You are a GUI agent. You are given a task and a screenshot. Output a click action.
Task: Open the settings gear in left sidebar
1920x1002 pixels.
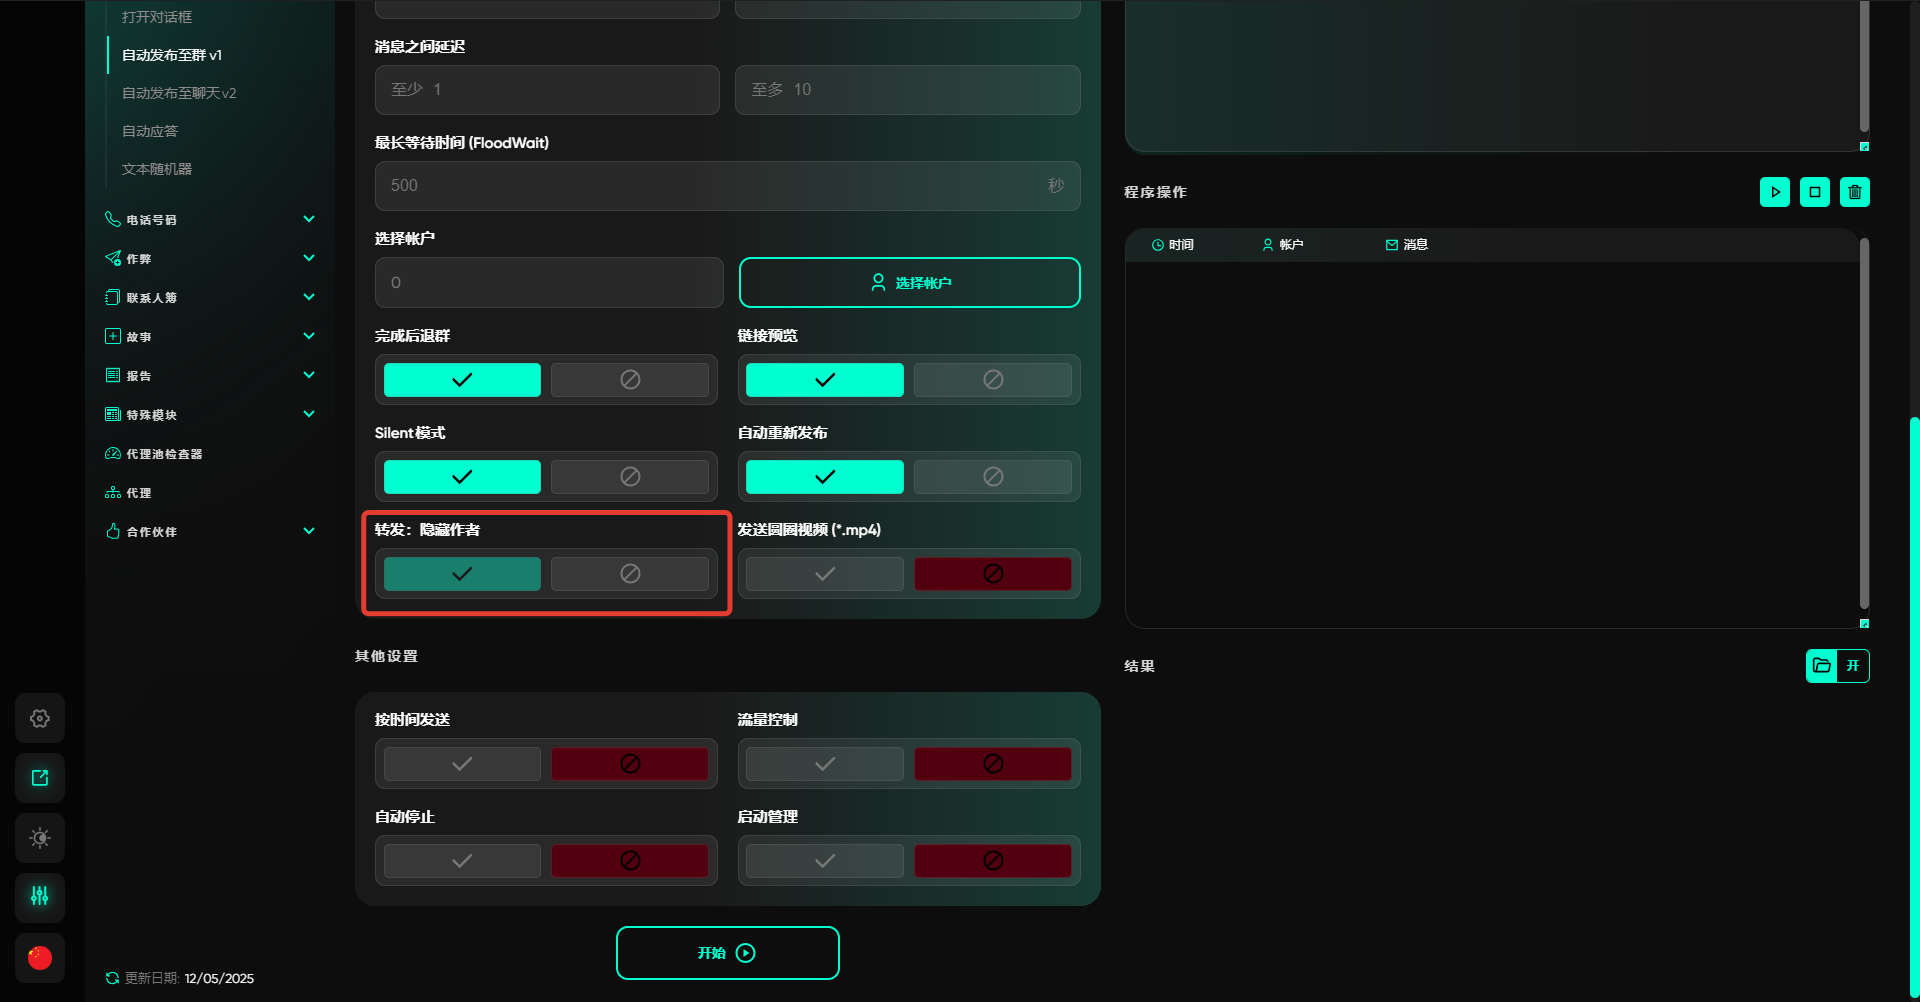pyautogui.click(x=40, y=718)
